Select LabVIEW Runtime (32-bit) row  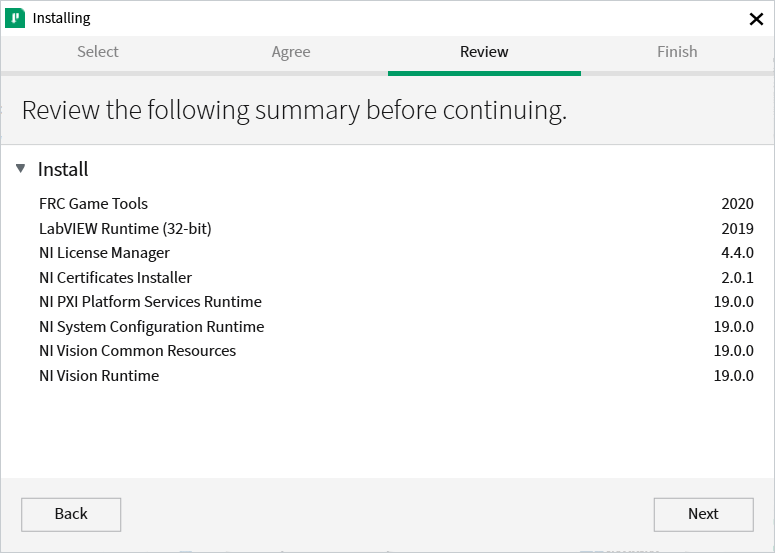[x=396, y=228]
